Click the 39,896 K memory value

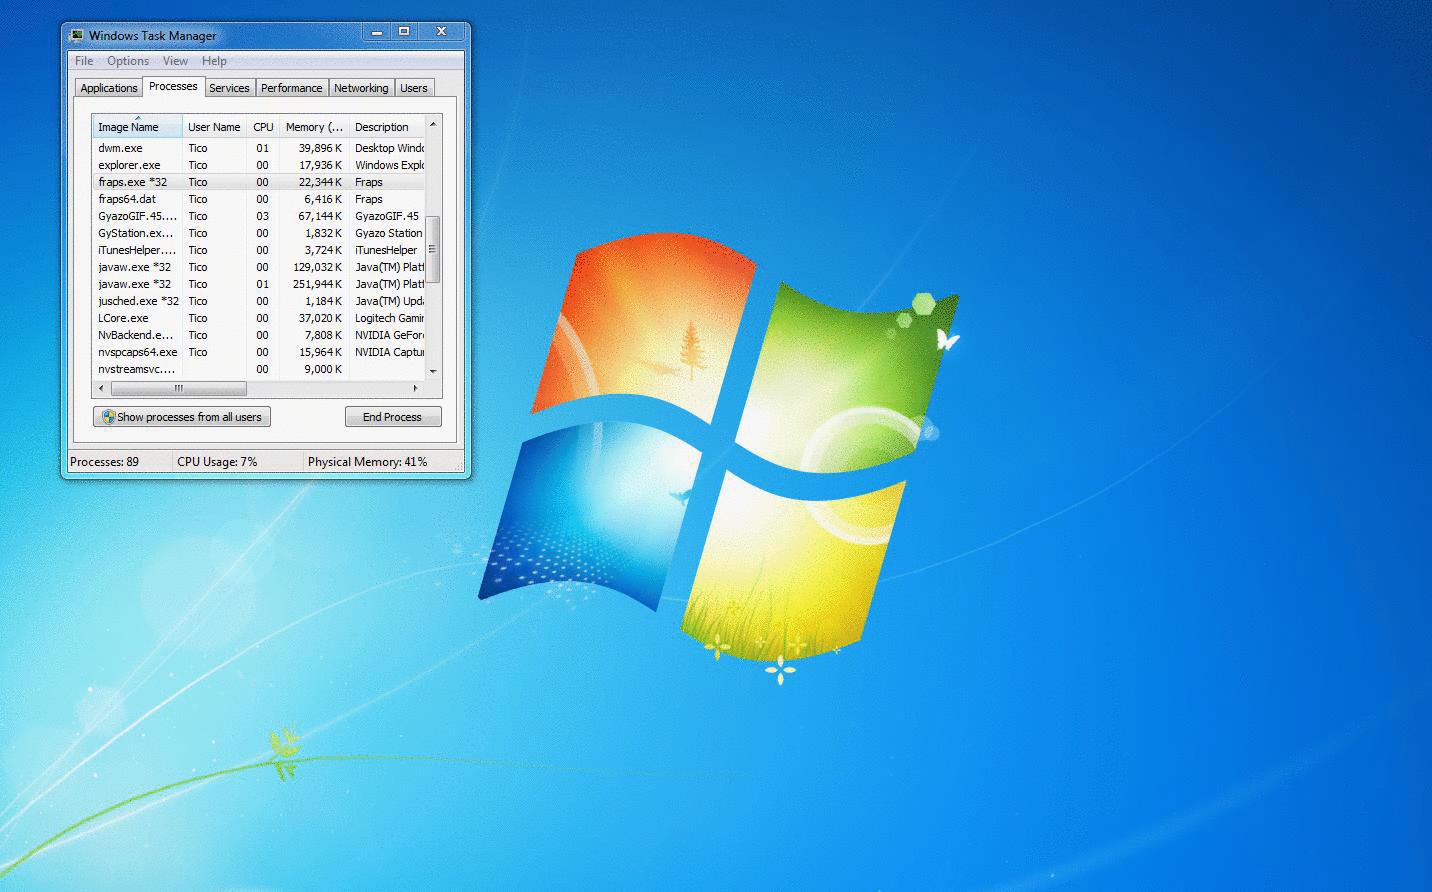320,148
